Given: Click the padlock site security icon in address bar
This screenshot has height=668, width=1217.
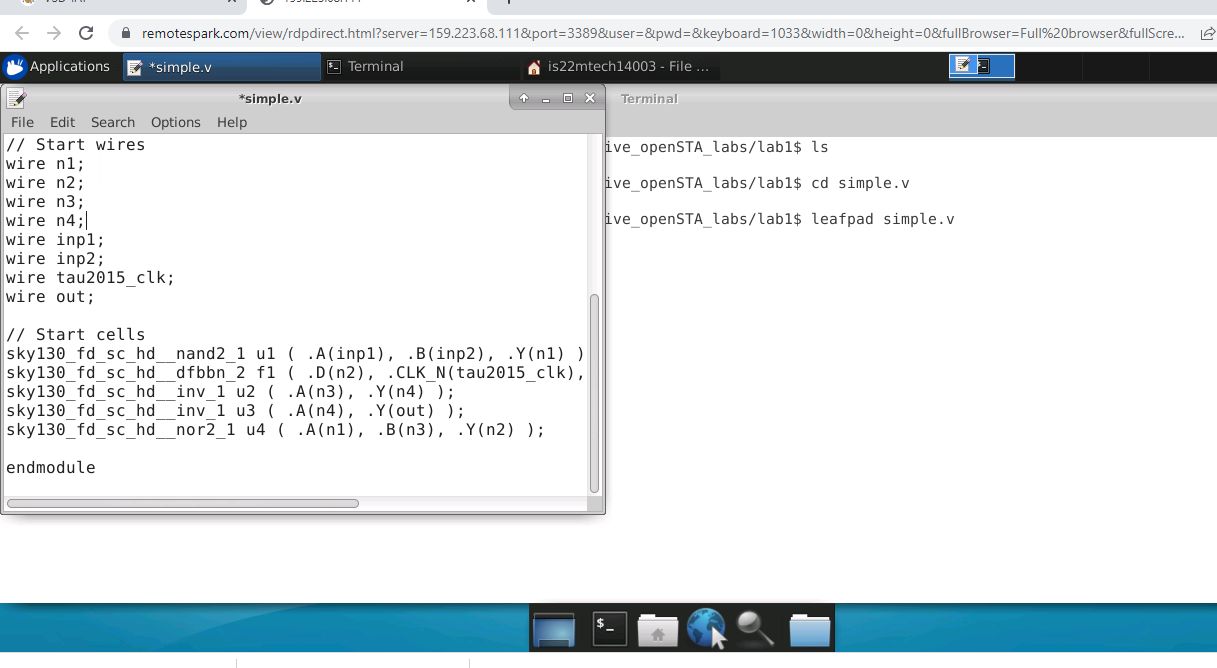Looking at the screenshot, I should pyautogui.click(x=125, y=33).
